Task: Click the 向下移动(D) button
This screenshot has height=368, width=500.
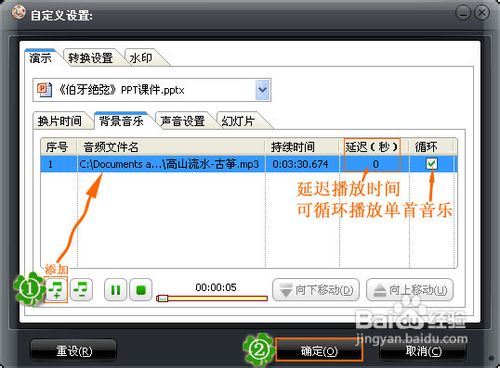Action: [316, 290]
